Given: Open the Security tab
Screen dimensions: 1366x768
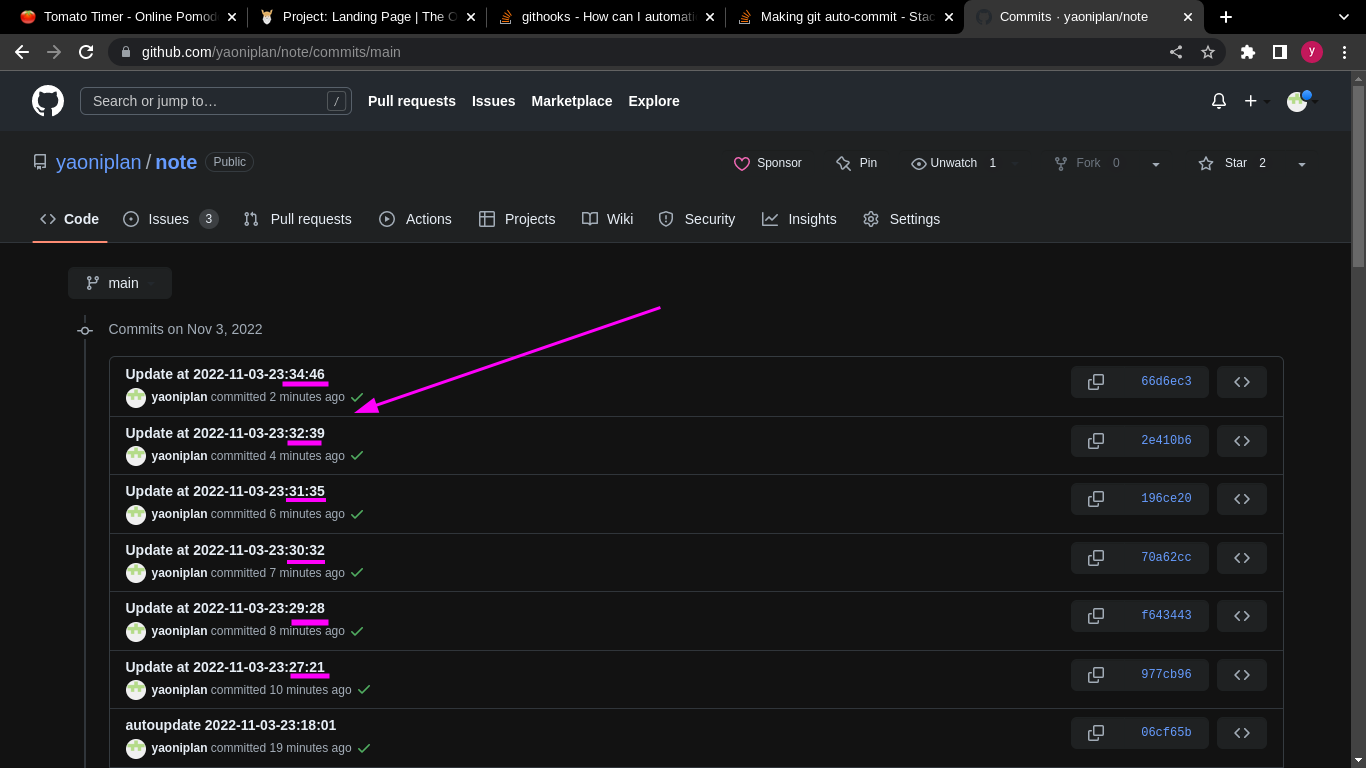Looking at the screenshot, I should click(696, 219).
